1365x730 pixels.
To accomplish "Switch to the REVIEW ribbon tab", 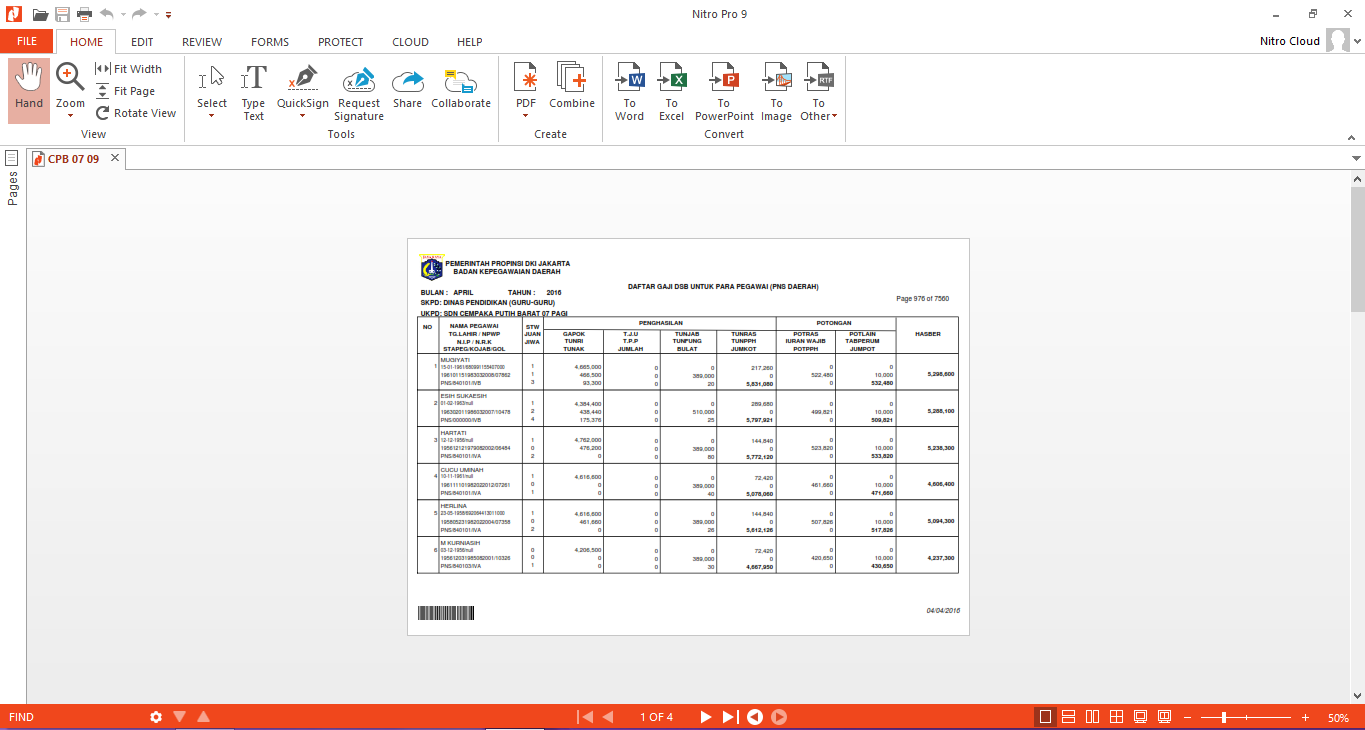I will pyautogui.click(x=202, y=42).
